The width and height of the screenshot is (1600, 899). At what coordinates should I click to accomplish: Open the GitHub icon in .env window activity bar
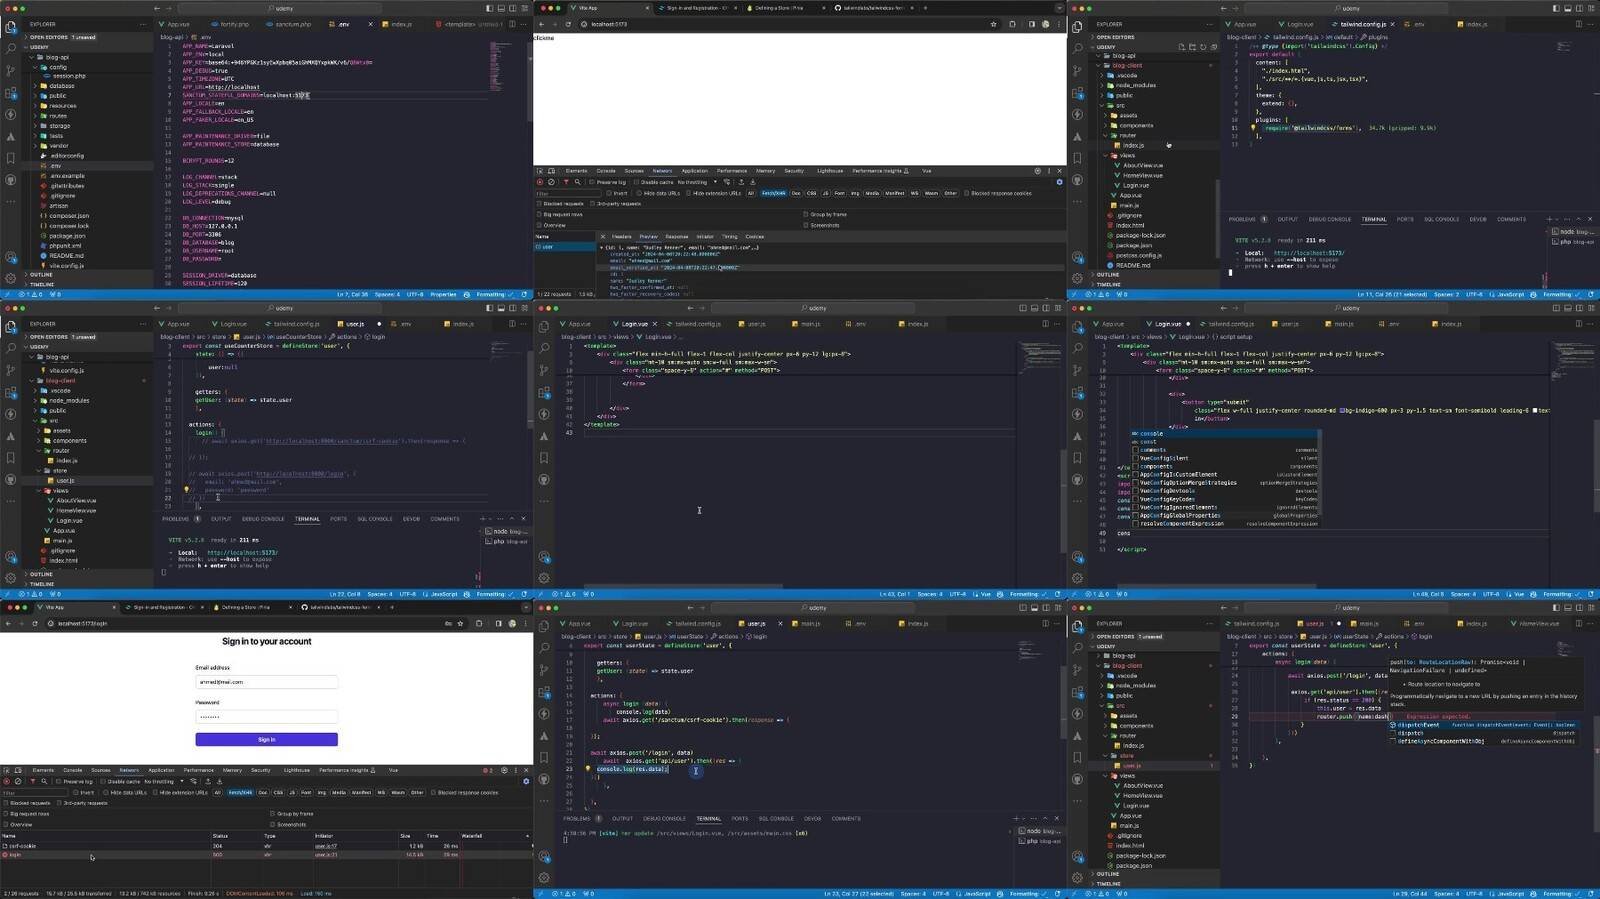pyautogui.click(x=11, y=179)
